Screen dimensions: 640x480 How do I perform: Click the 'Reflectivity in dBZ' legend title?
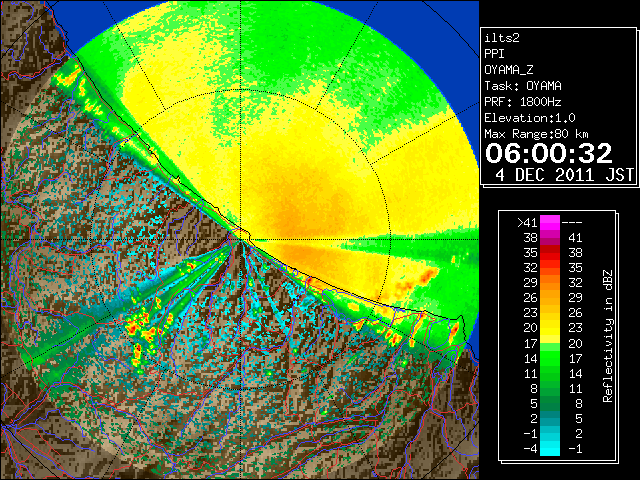(x=607, y=336)
